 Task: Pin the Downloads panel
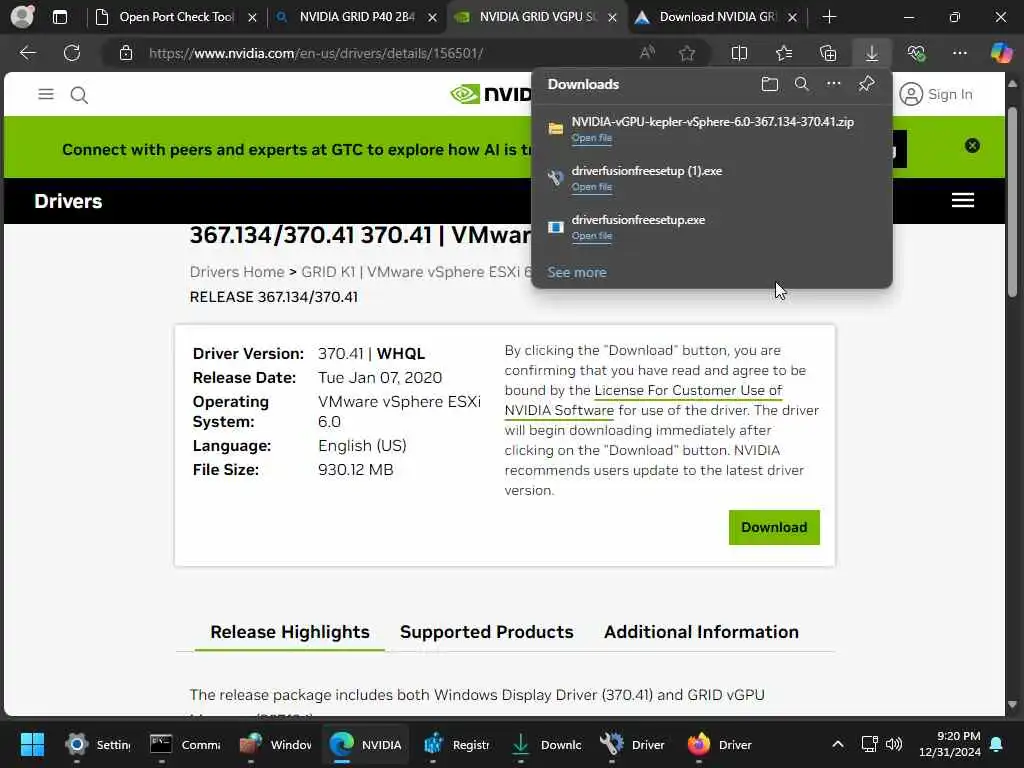click(866, 84)
